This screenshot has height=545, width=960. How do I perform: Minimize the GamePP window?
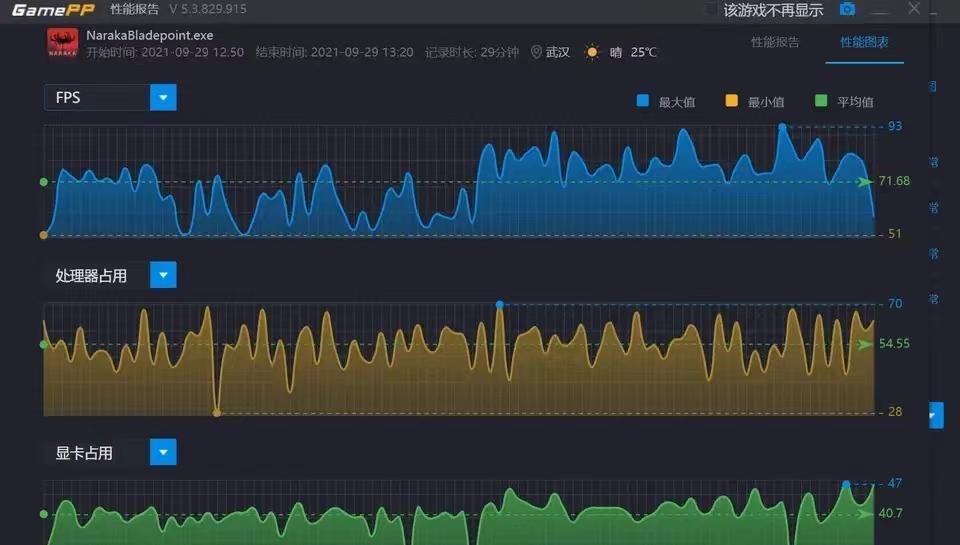click(880, 11)
